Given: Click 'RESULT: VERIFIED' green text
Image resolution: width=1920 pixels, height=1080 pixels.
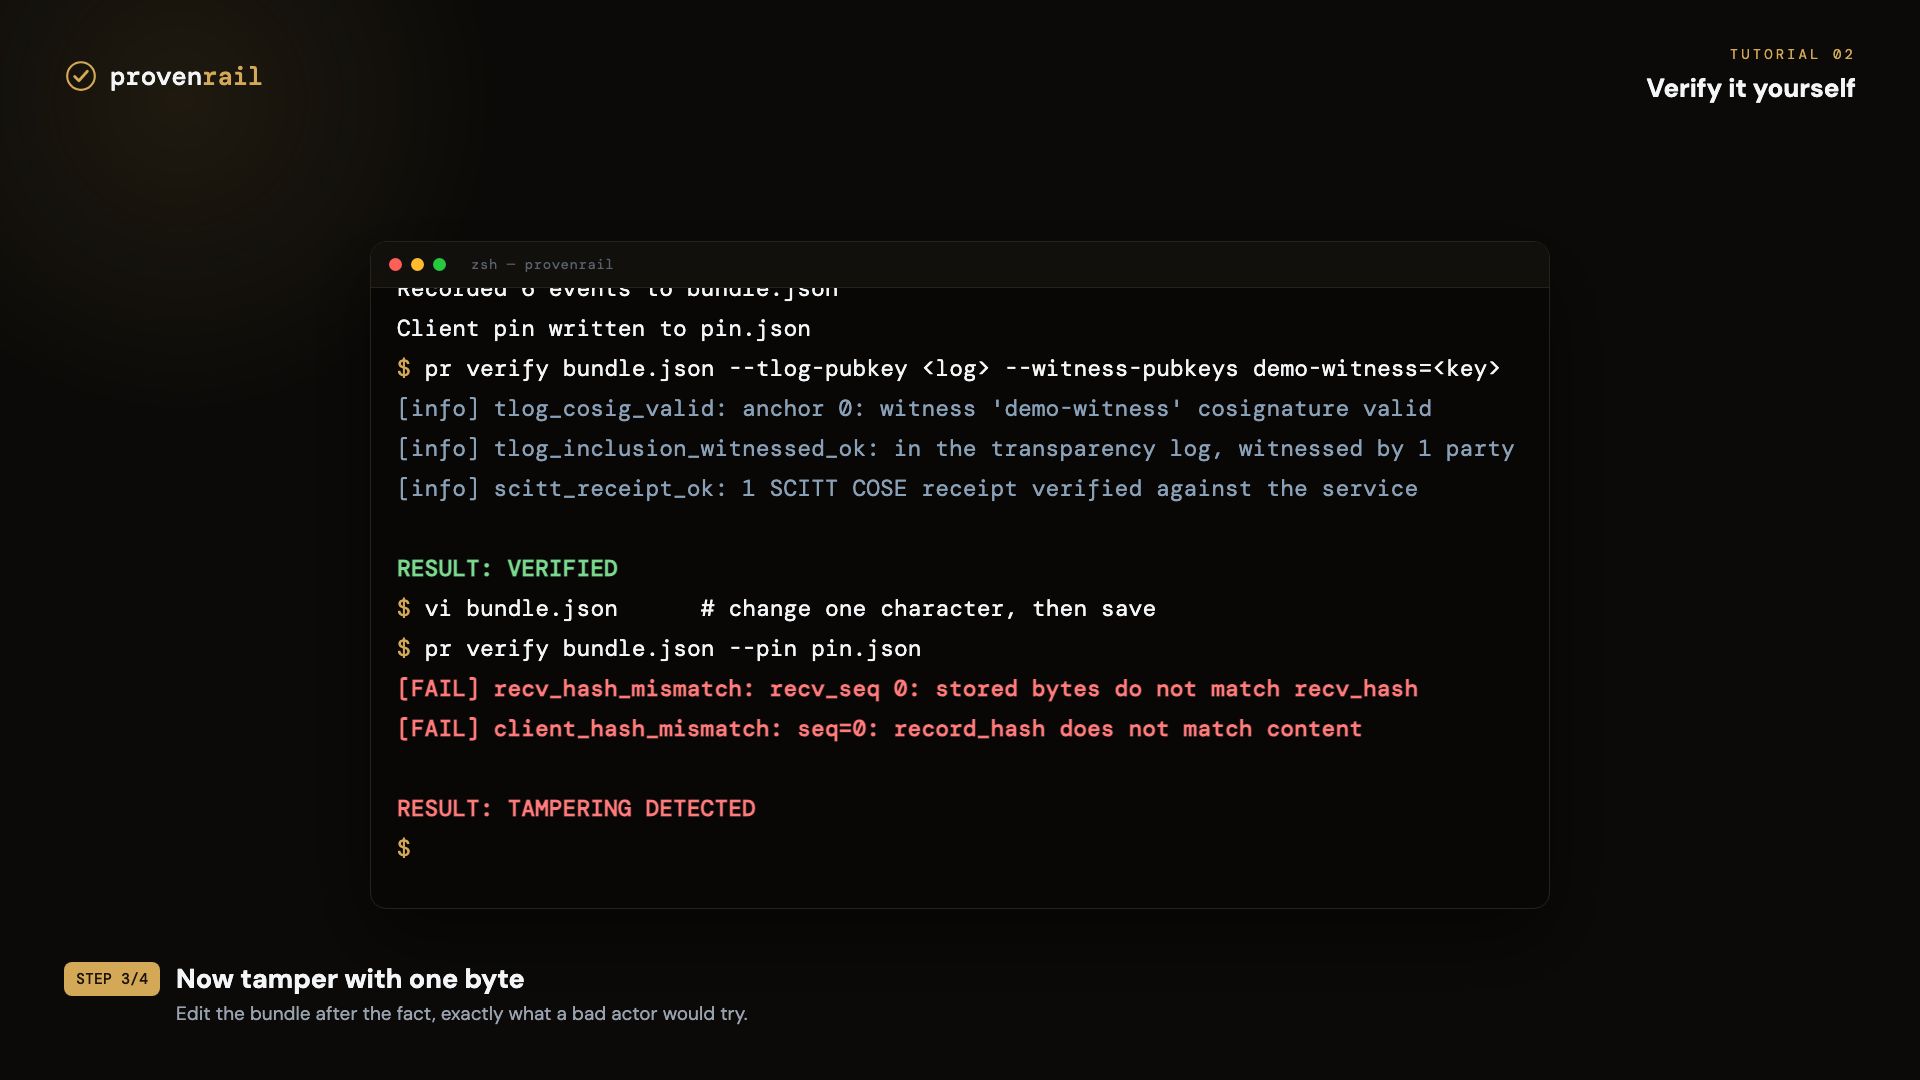Looking at the screenshot, I should pos(507,569).
